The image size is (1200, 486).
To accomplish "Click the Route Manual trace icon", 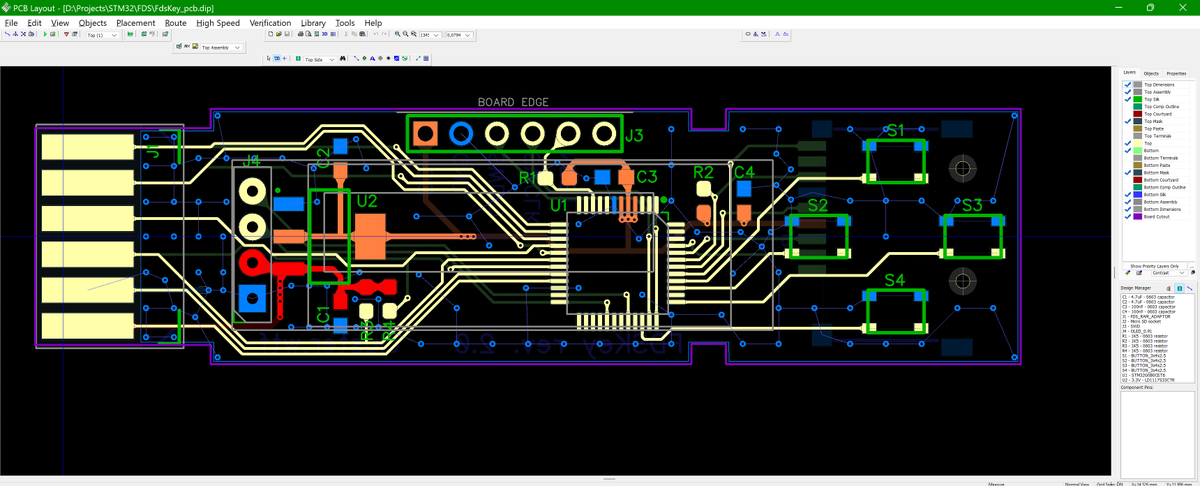I will (x=7, y=35).
